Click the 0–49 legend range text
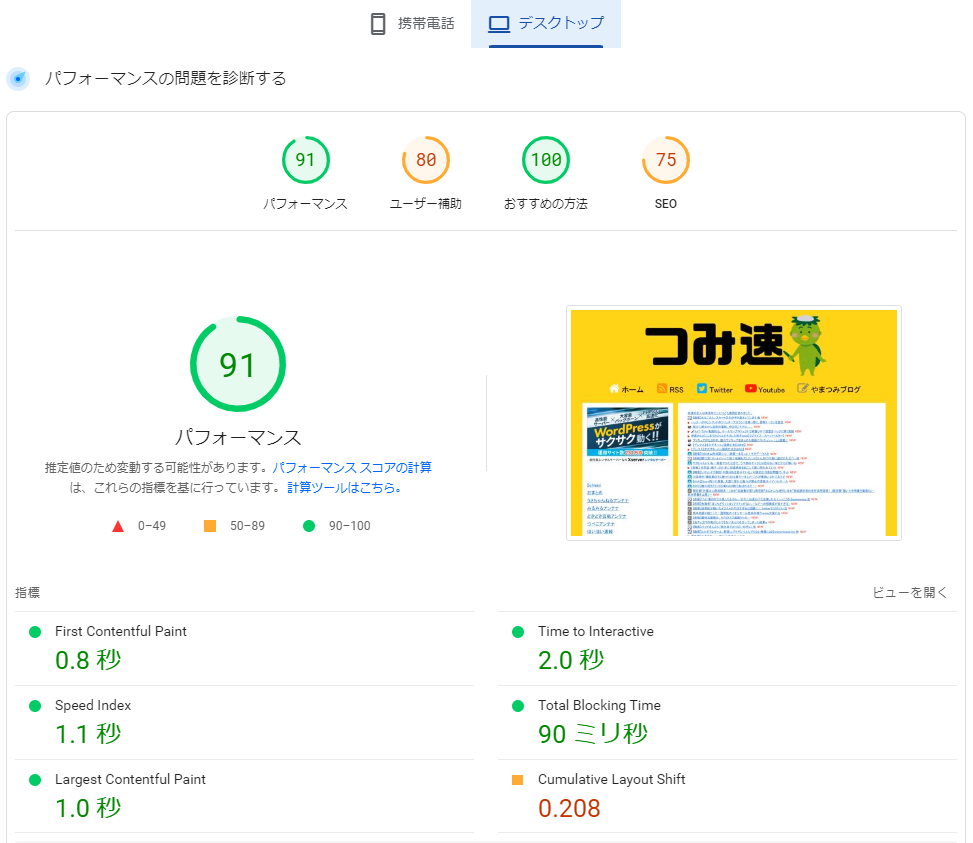Viewport: 973px width, 843px height. [x=152, y=526]
